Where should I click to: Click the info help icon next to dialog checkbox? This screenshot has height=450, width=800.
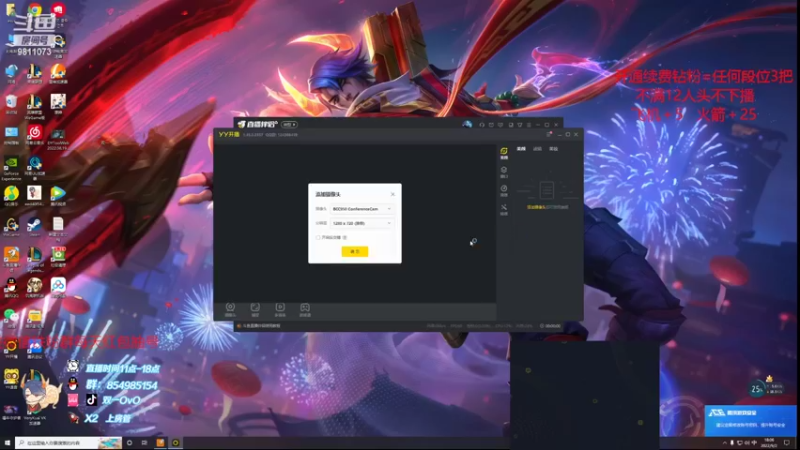pyautogui.click(x=345, y=237)
